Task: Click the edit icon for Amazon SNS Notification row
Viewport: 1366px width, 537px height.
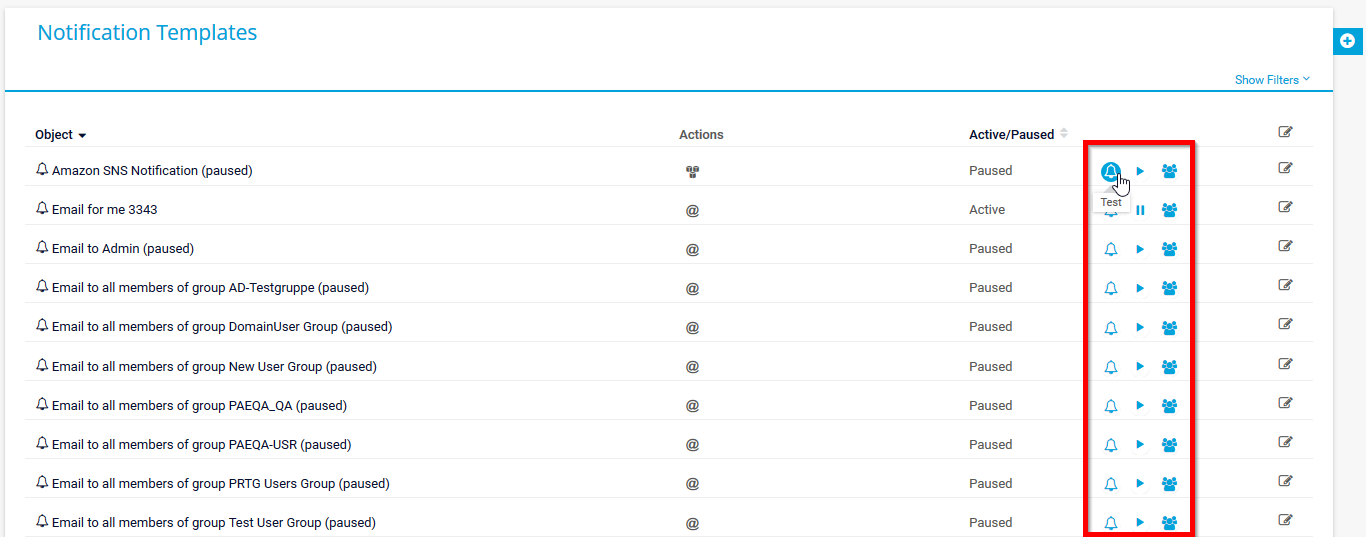Action: click(x=1285, y=168)
